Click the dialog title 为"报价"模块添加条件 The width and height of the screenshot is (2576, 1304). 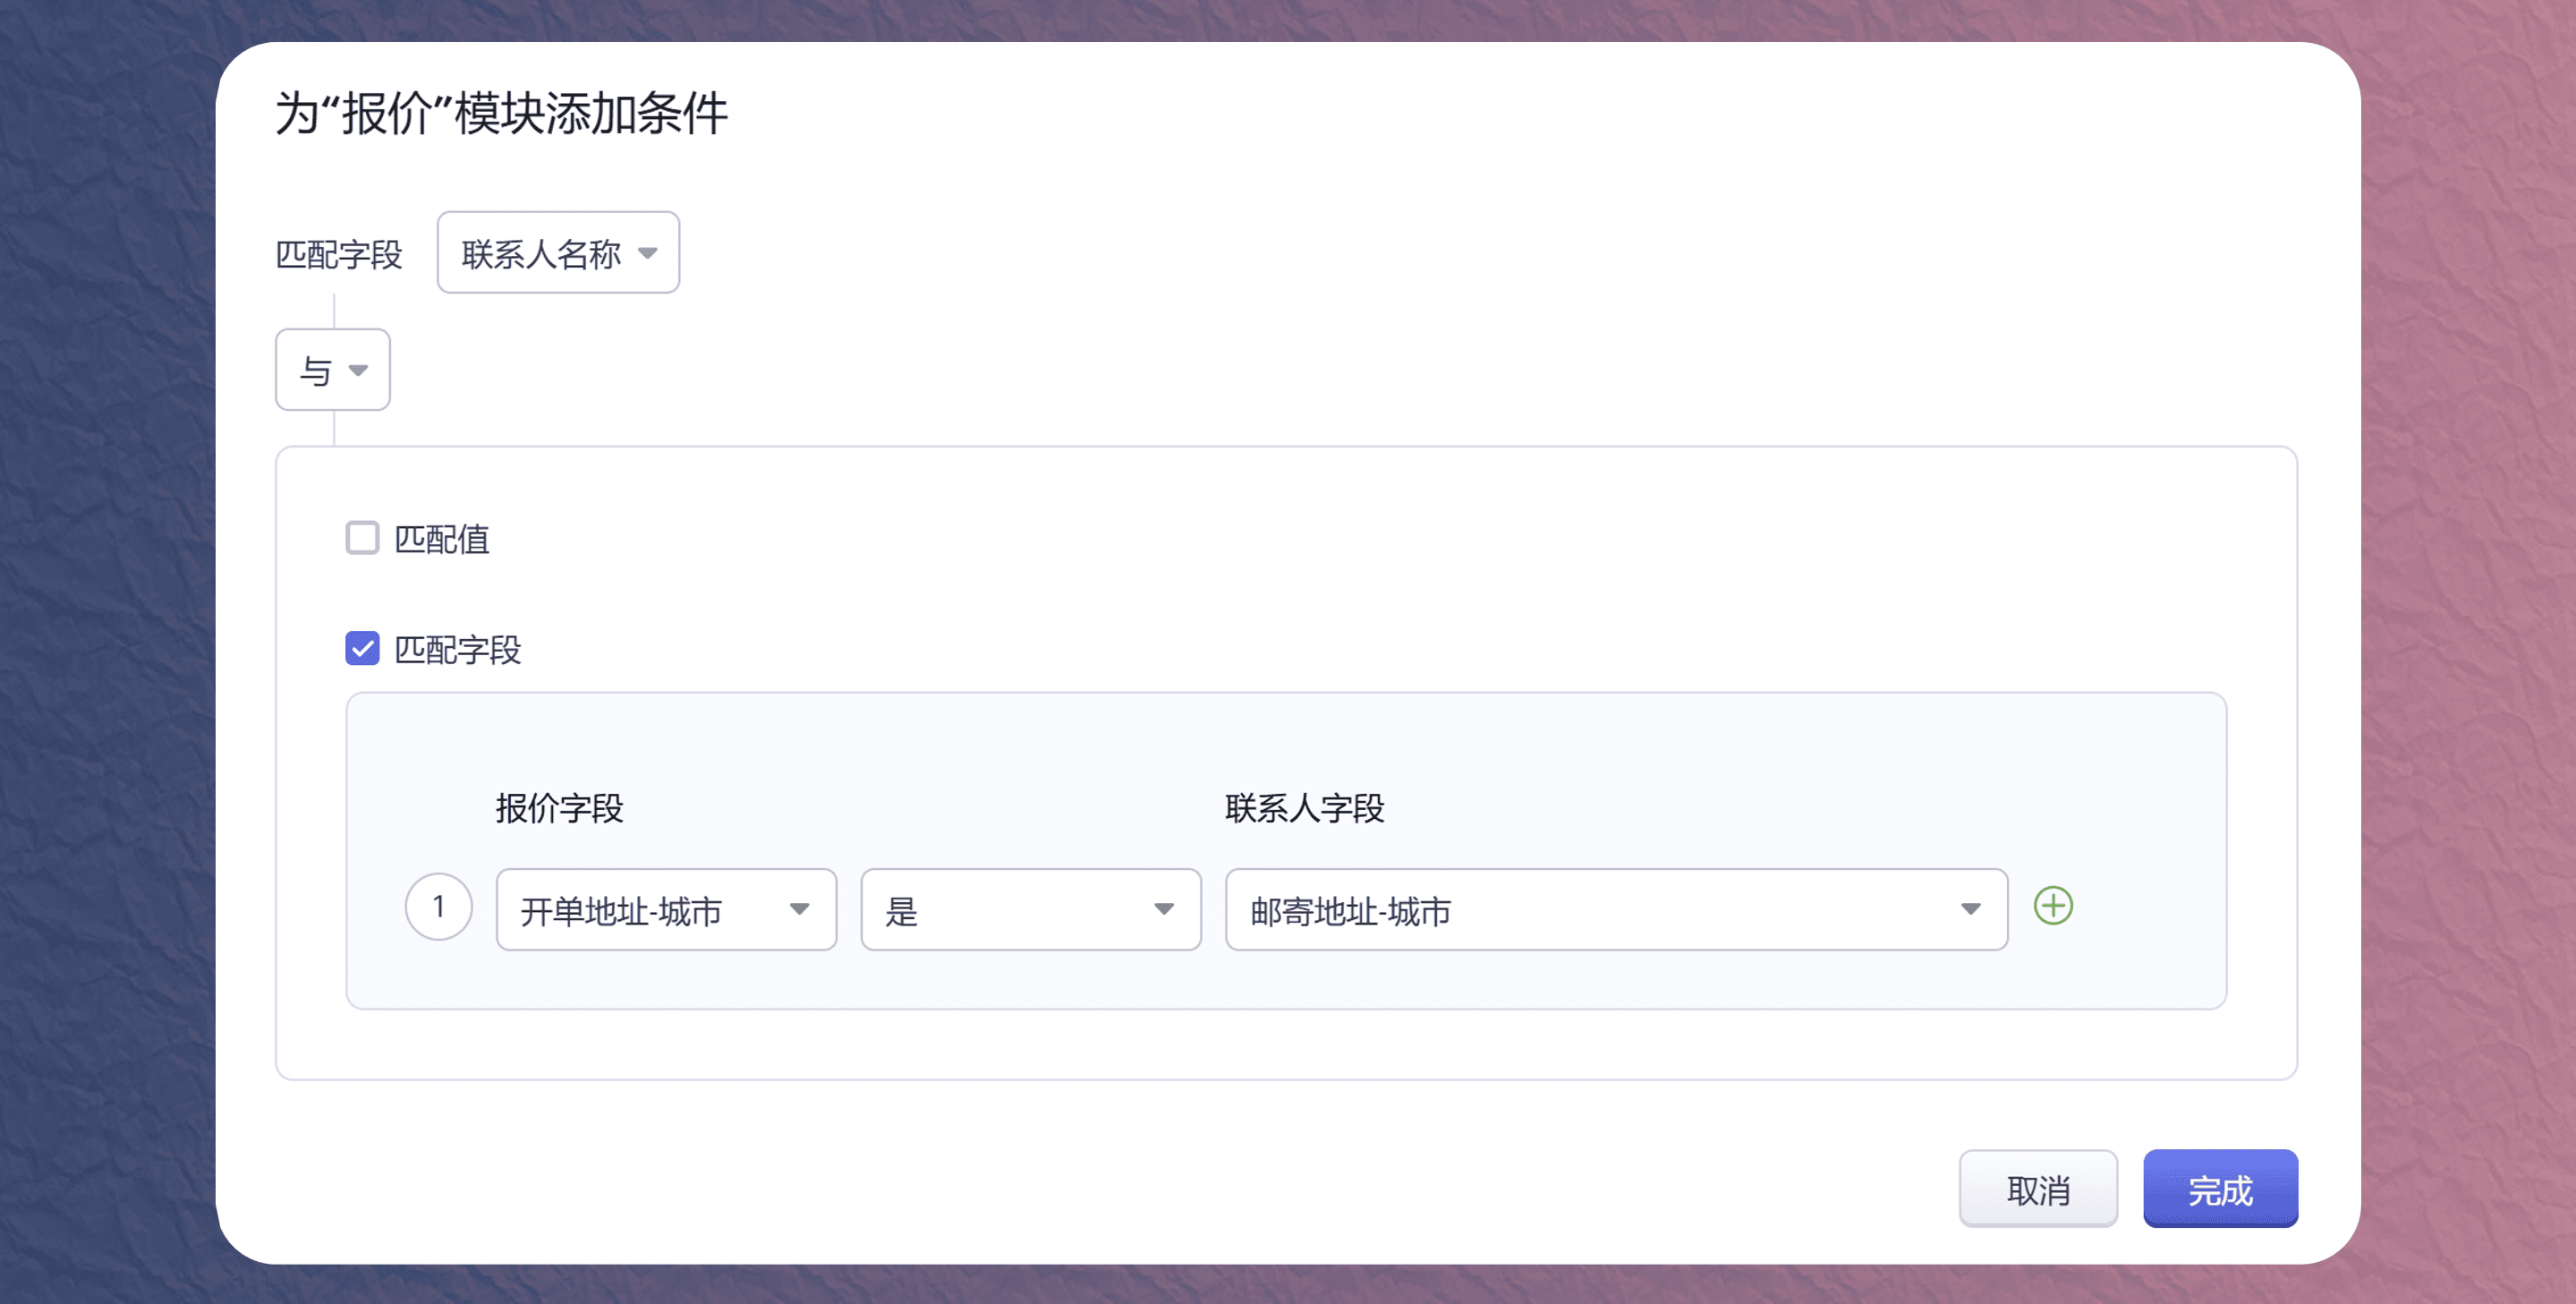click(501, 113)
